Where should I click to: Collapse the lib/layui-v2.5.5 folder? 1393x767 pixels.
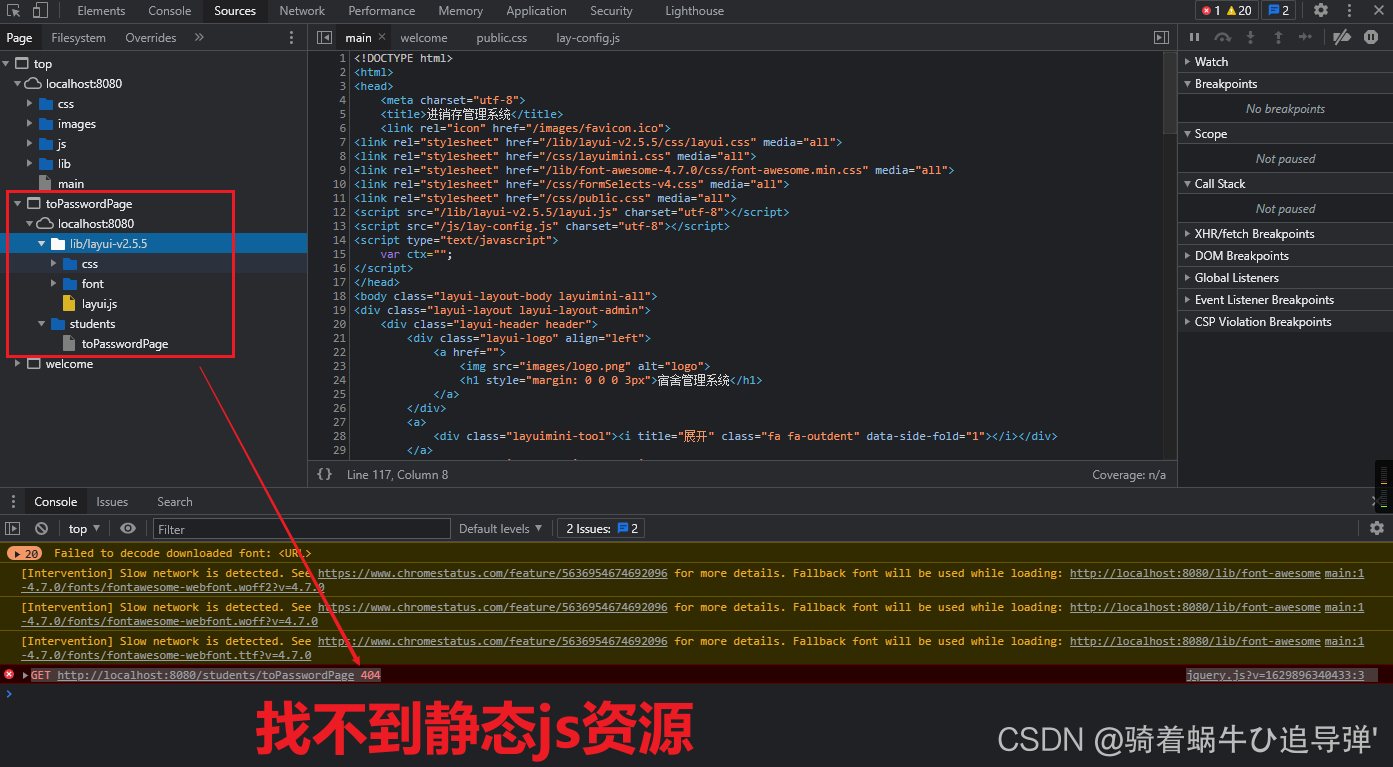pyautogui.click(x=43, y=244)
